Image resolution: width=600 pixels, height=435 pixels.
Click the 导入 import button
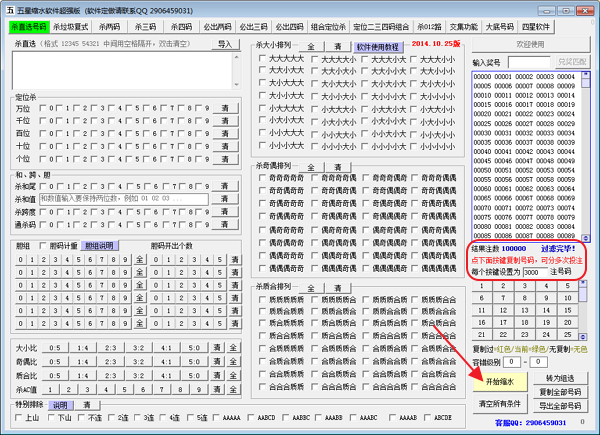point(225,44)
